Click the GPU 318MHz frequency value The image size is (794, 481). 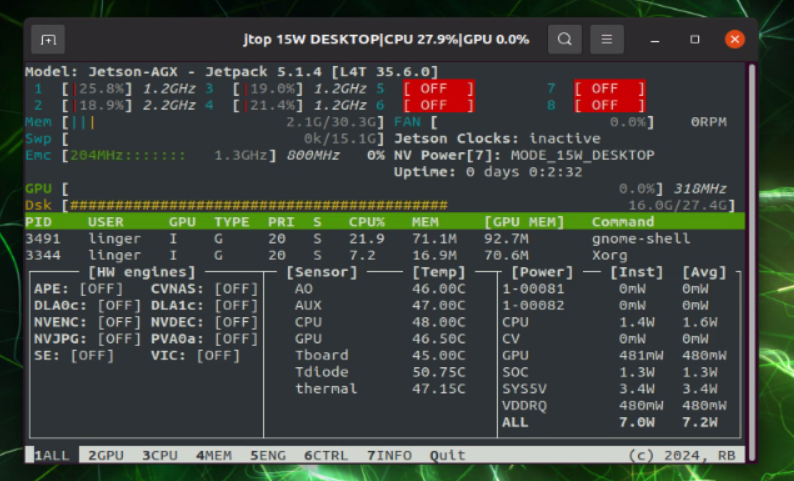699,189
